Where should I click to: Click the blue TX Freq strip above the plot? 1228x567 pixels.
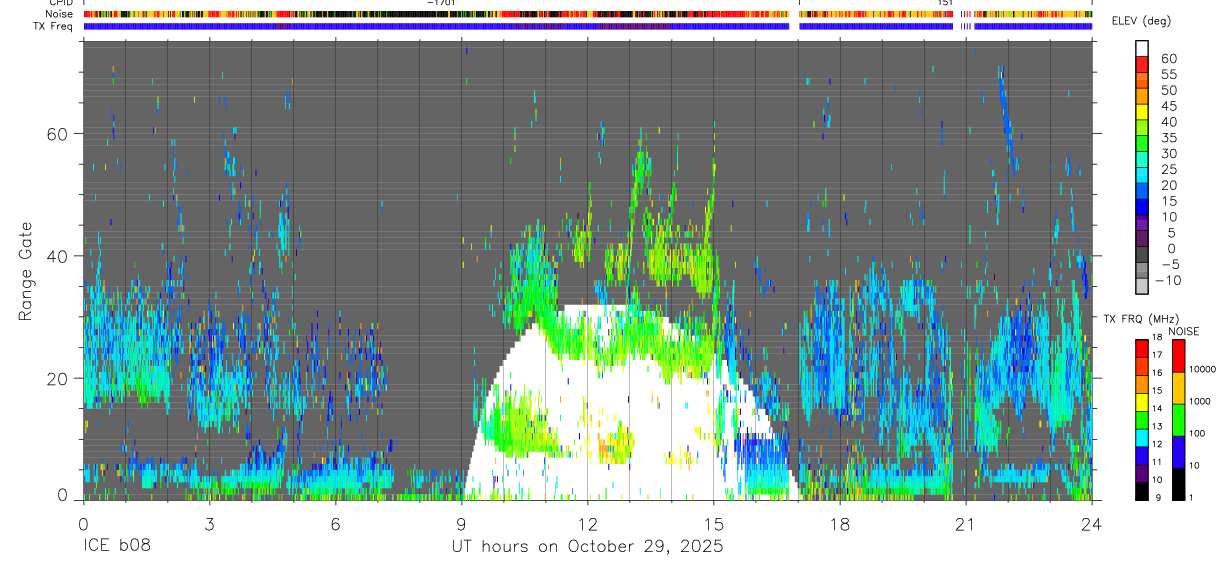pos(588,26)
